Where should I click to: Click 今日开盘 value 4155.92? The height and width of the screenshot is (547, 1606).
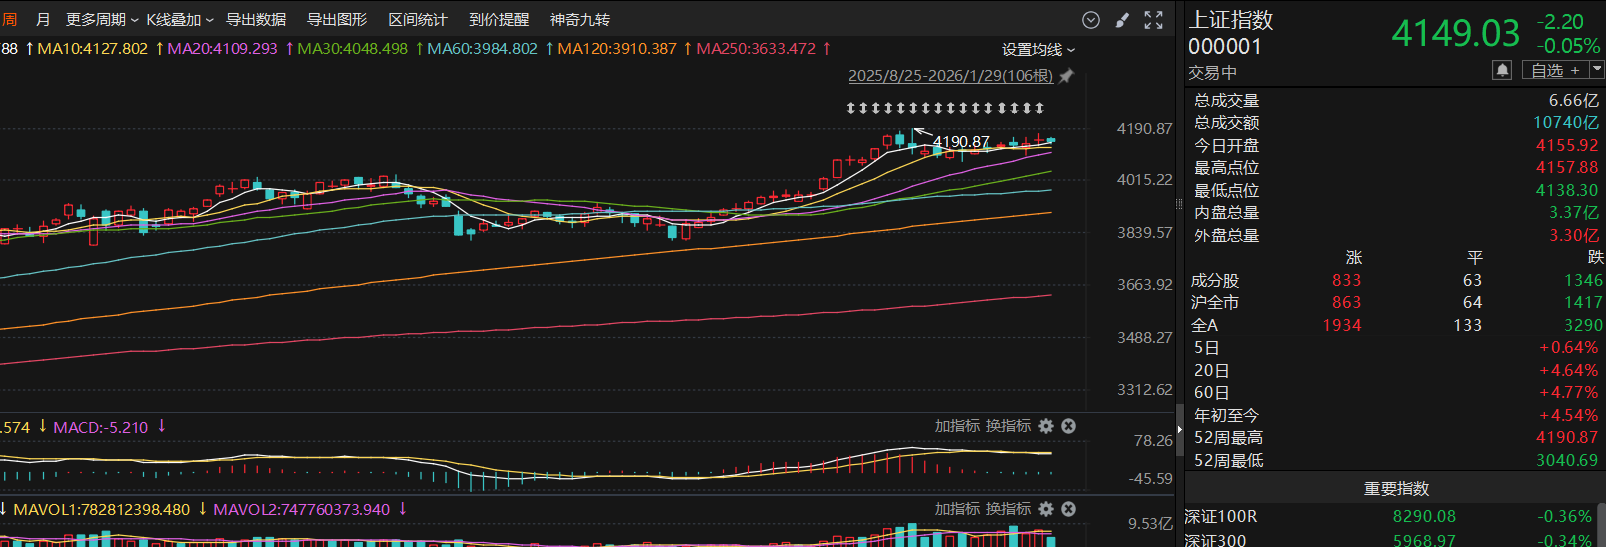coord(1567,146)
